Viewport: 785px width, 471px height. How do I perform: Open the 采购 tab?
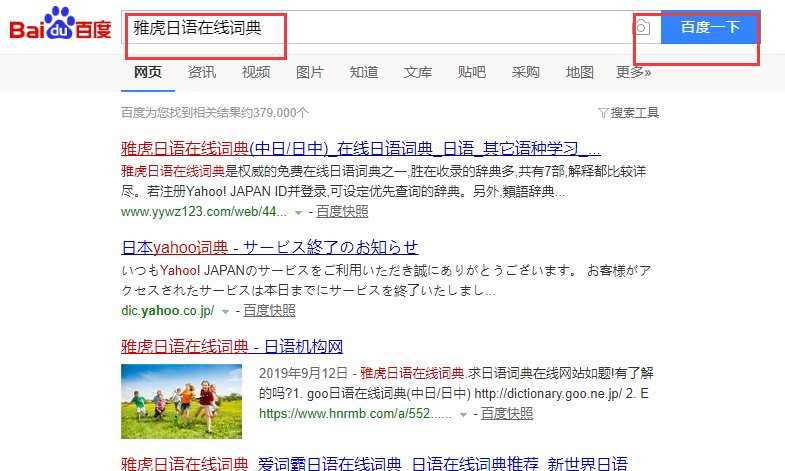[x=526, y=72]
